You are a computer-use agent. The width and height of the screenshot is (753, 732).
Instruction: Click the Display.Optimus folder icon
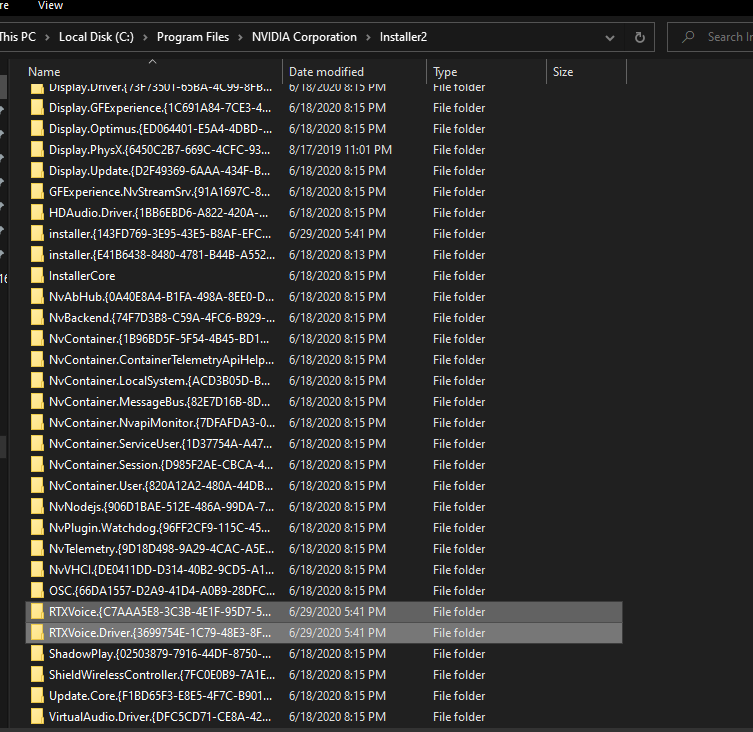pos(37,129)
